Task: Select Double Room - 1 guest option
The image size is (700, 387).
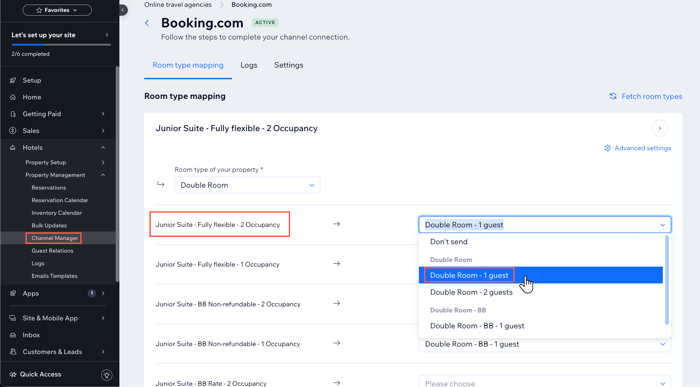Action: point(541,275)
